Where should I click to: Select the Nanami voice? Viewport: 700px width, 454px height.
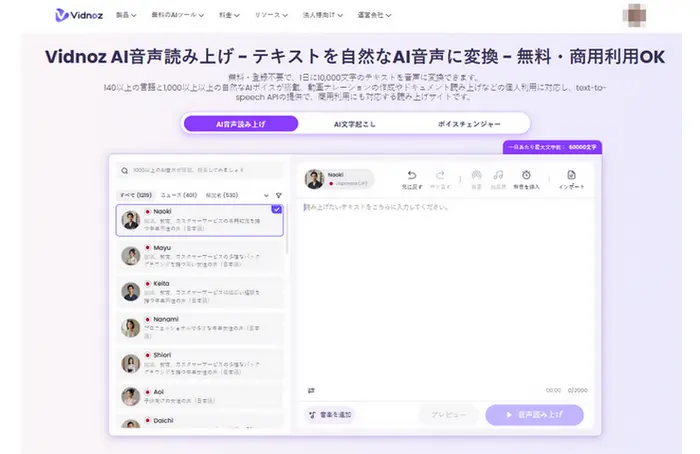200,328
